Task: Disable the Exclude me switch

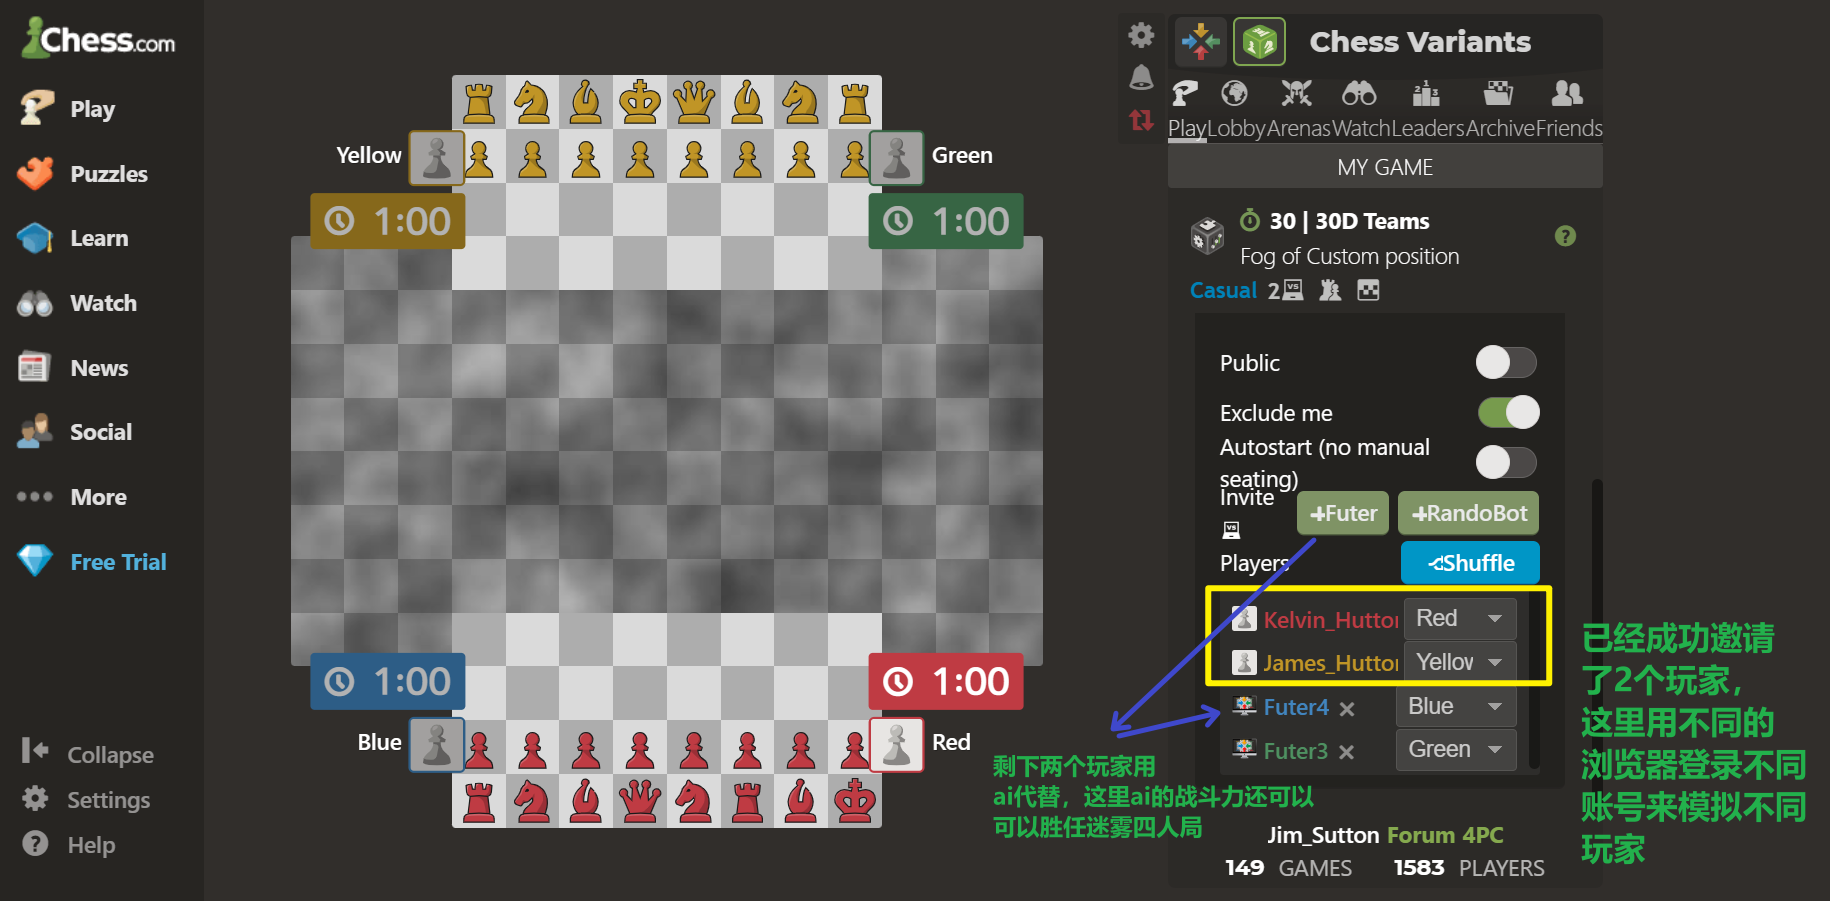Action: click(1509, 412)
